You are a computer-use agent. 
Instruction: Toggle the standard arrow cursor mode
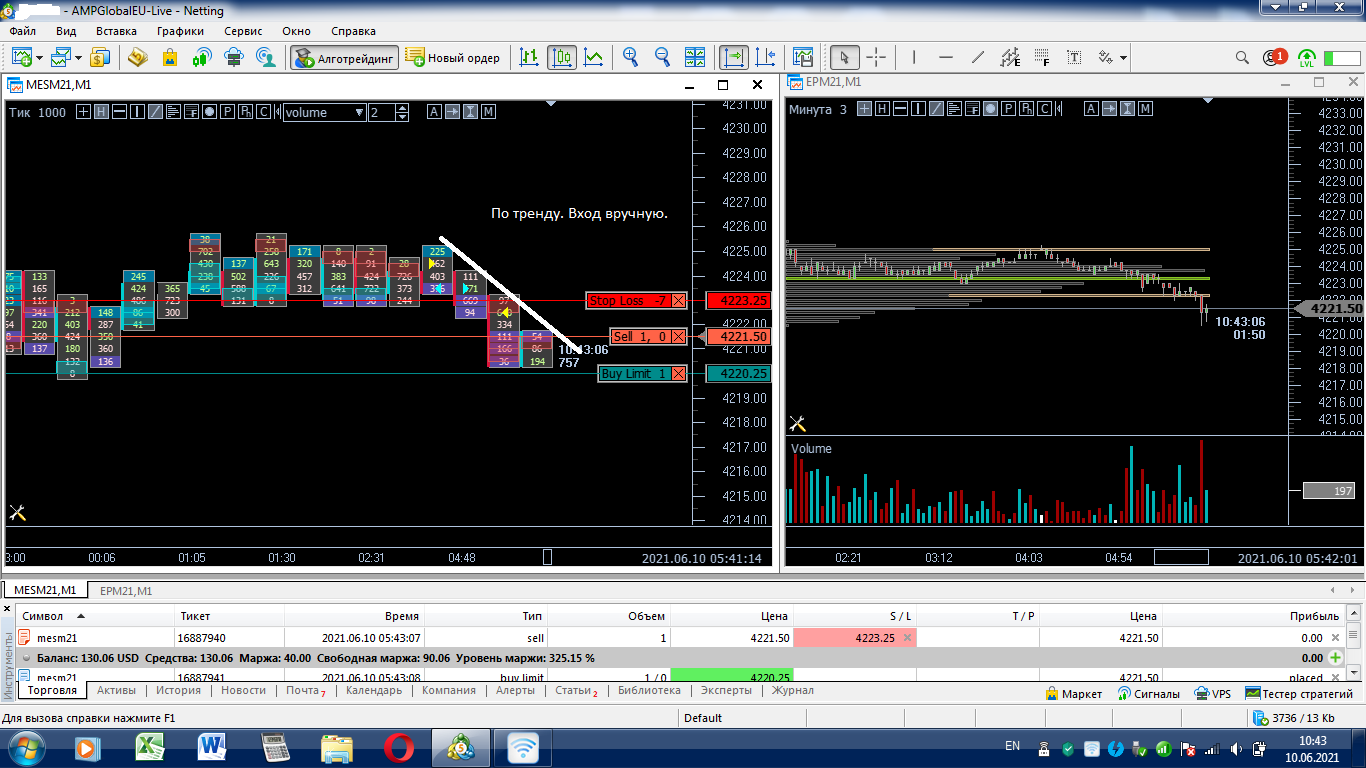pyautogui.click(x=844, y=57)
